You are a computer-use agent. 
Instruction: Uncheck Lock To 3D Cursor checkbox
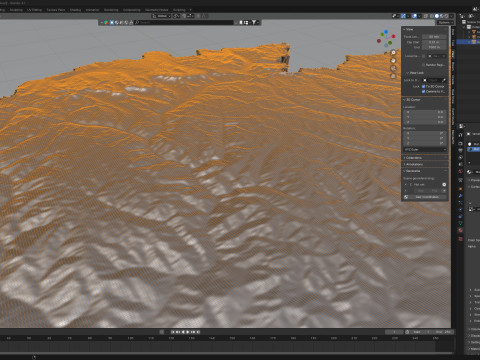423,87
